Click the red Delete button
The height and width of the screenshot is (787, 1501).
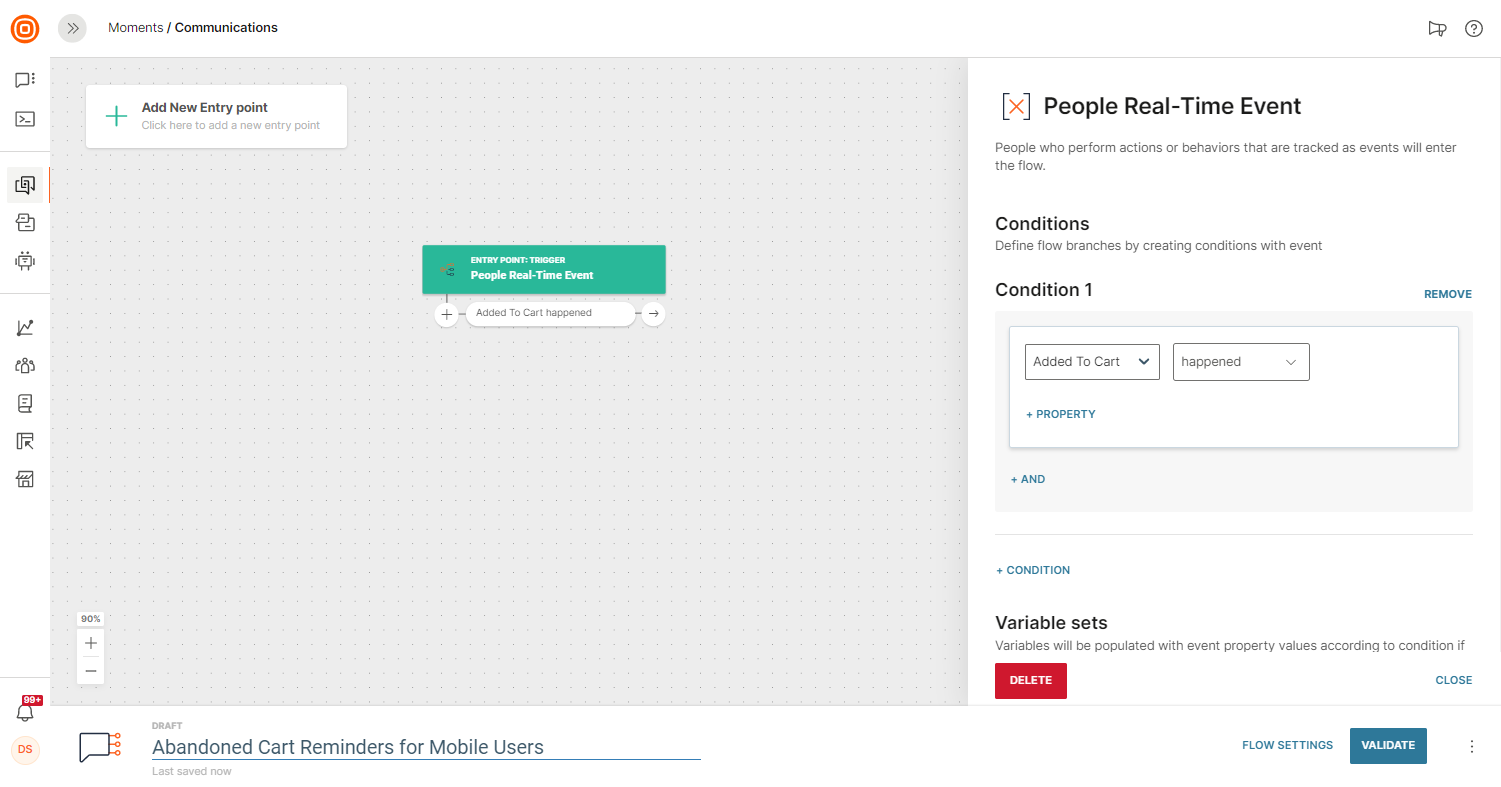pyautogui.click(x=1030, y=680)
